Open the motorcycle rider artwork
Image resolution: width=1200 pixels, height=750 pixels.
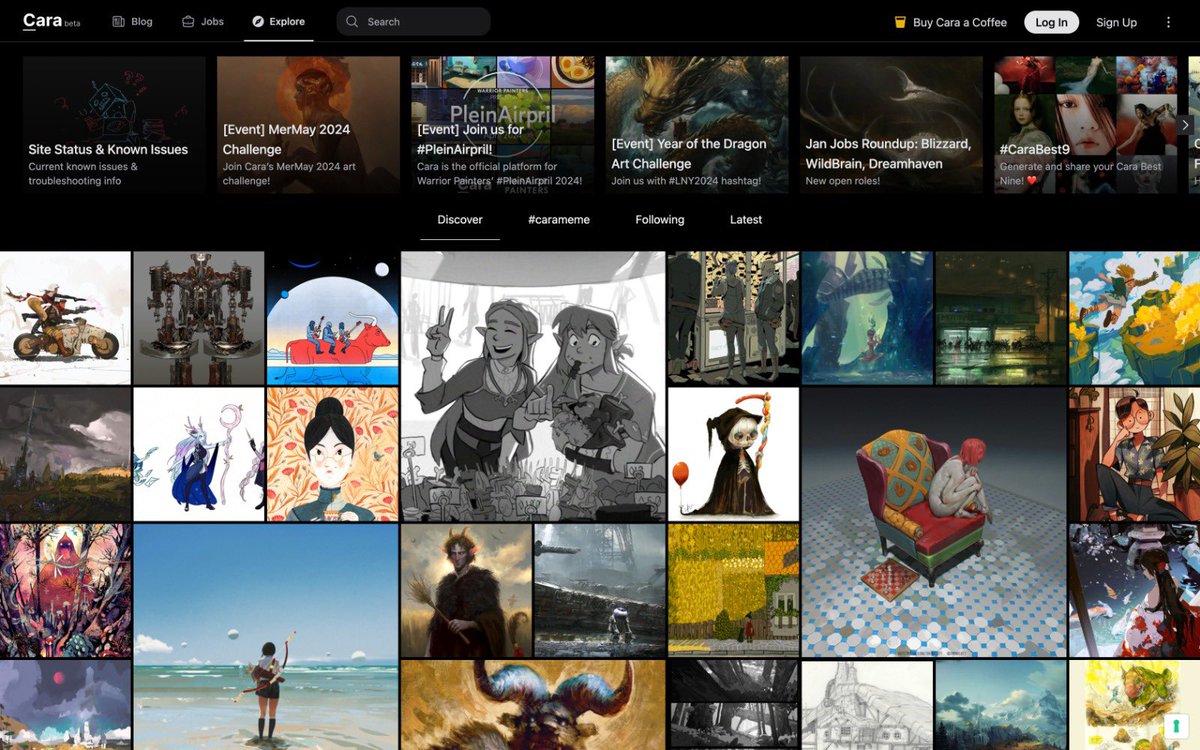65,318
